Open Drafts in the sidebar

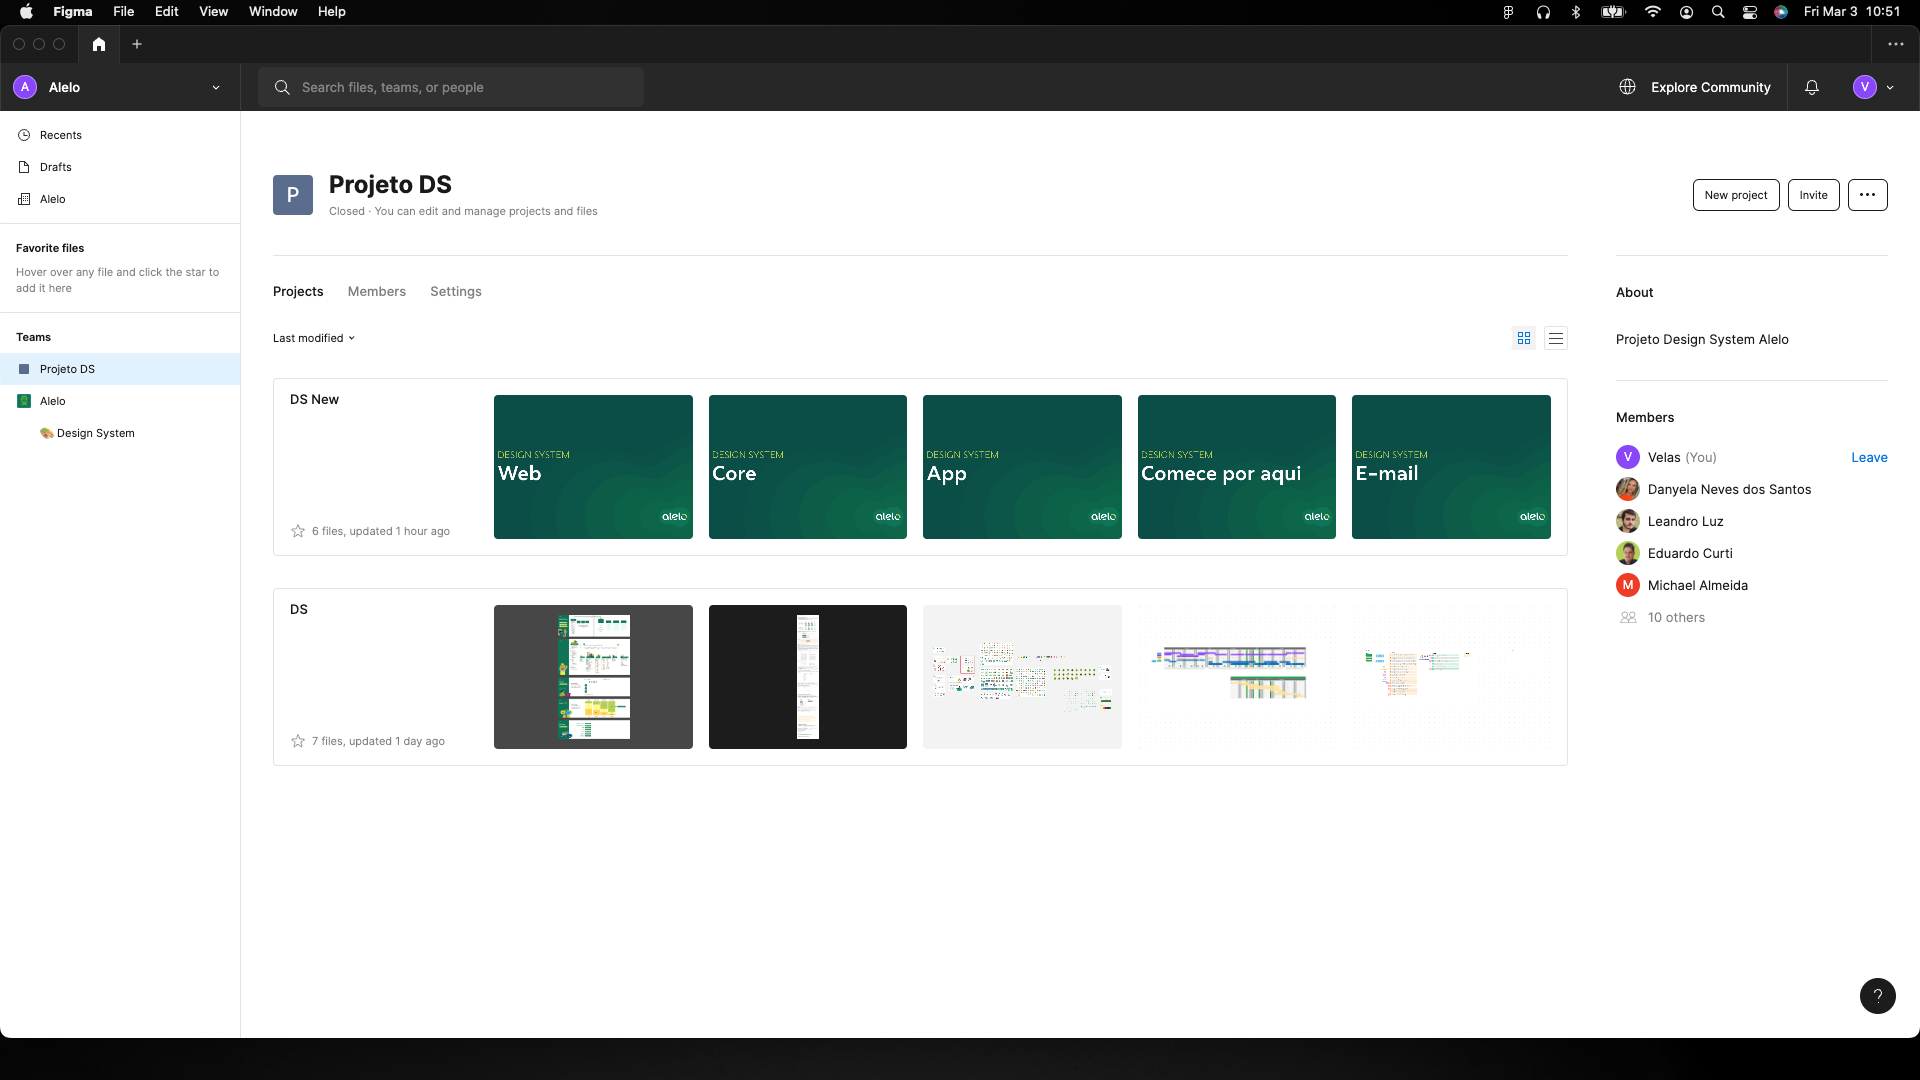[55, 167]
